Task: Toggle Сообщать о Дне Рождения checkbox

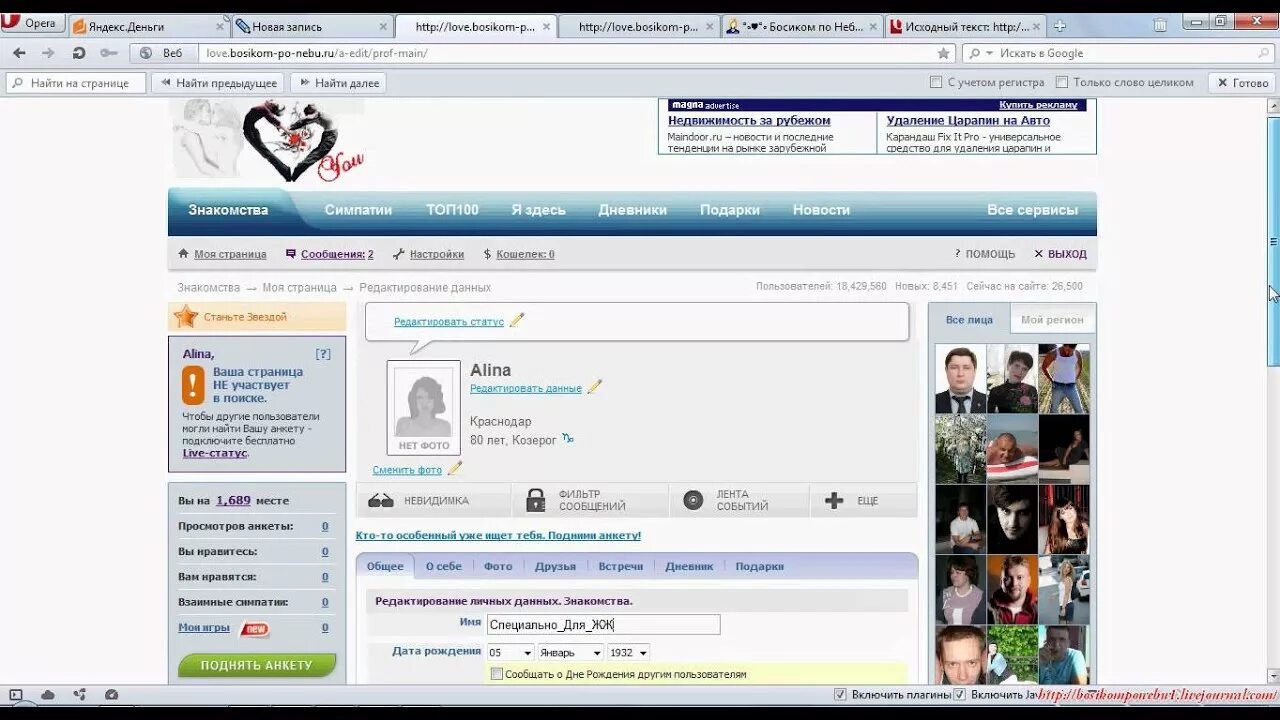Action: pyautogui.click(x=496, y=675)
